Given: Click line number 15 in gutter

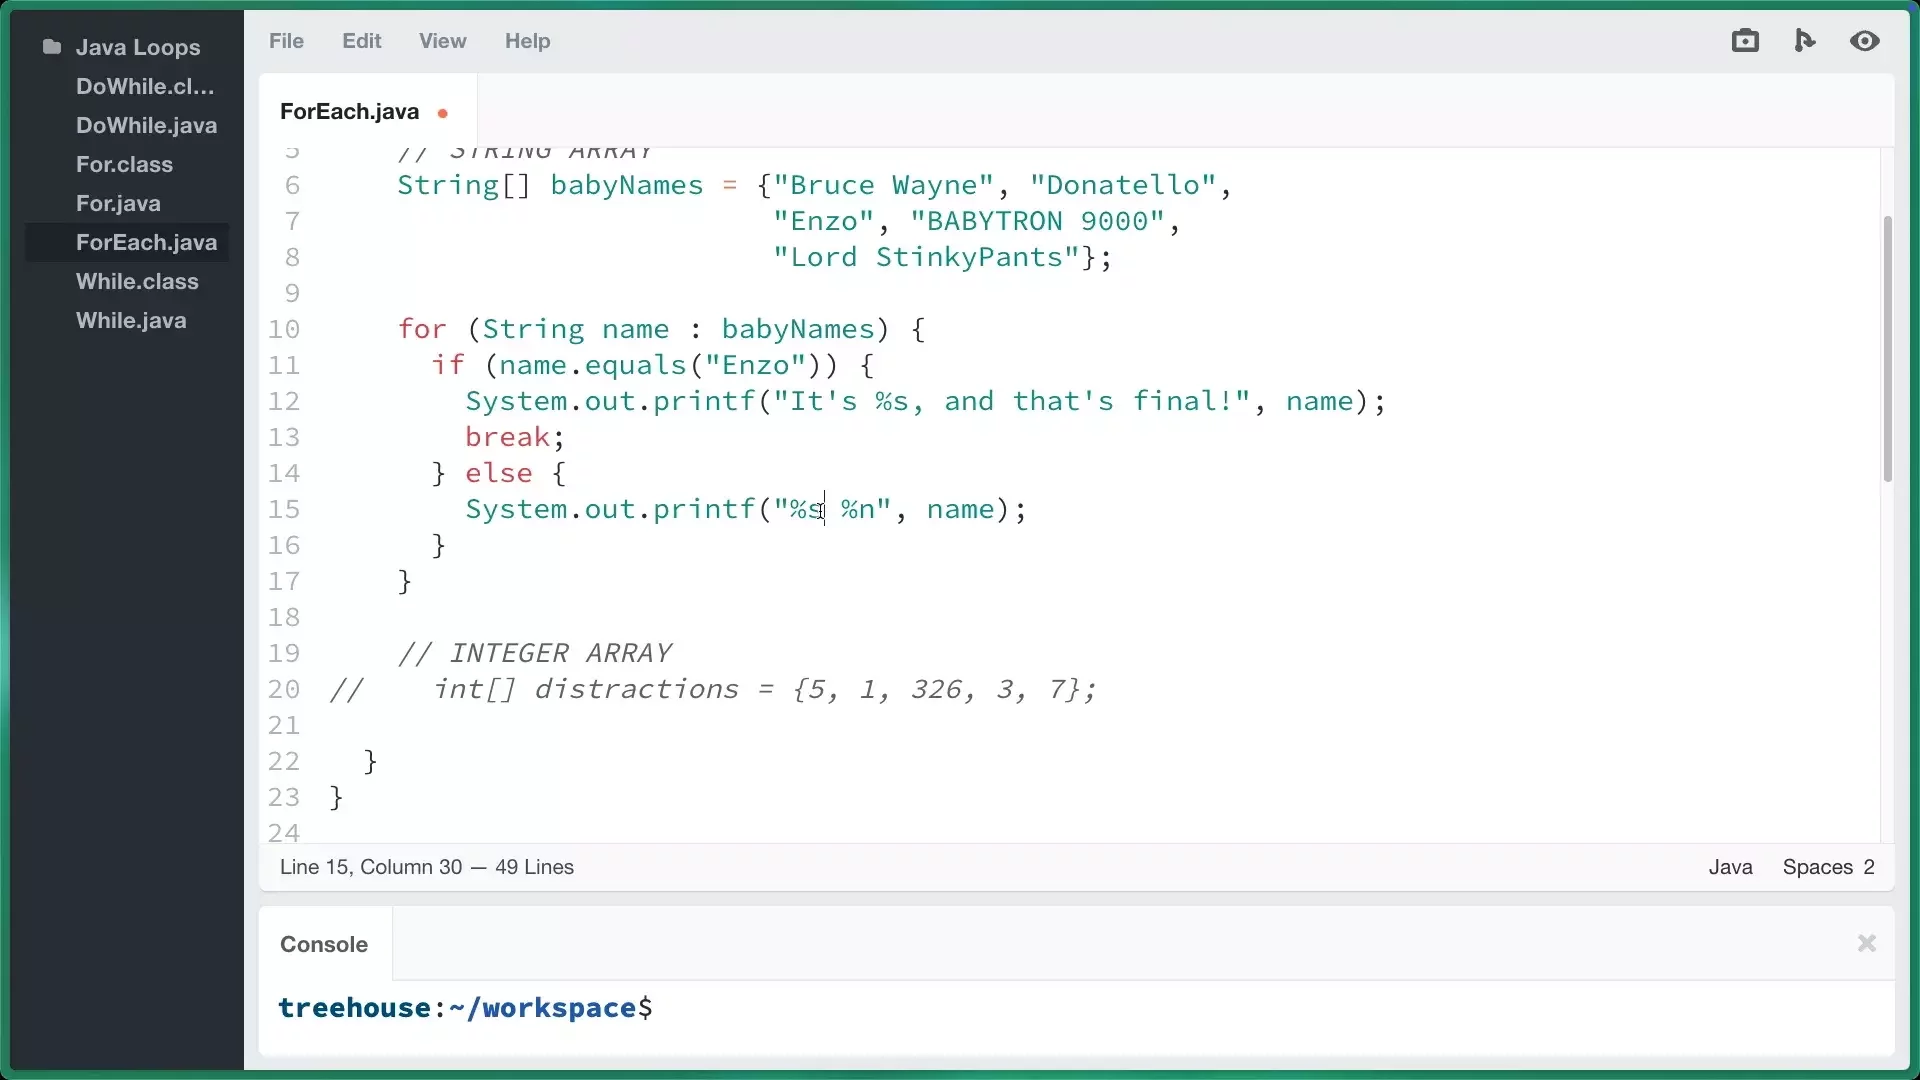Looking at the screenshot, I should coord(284,509).
